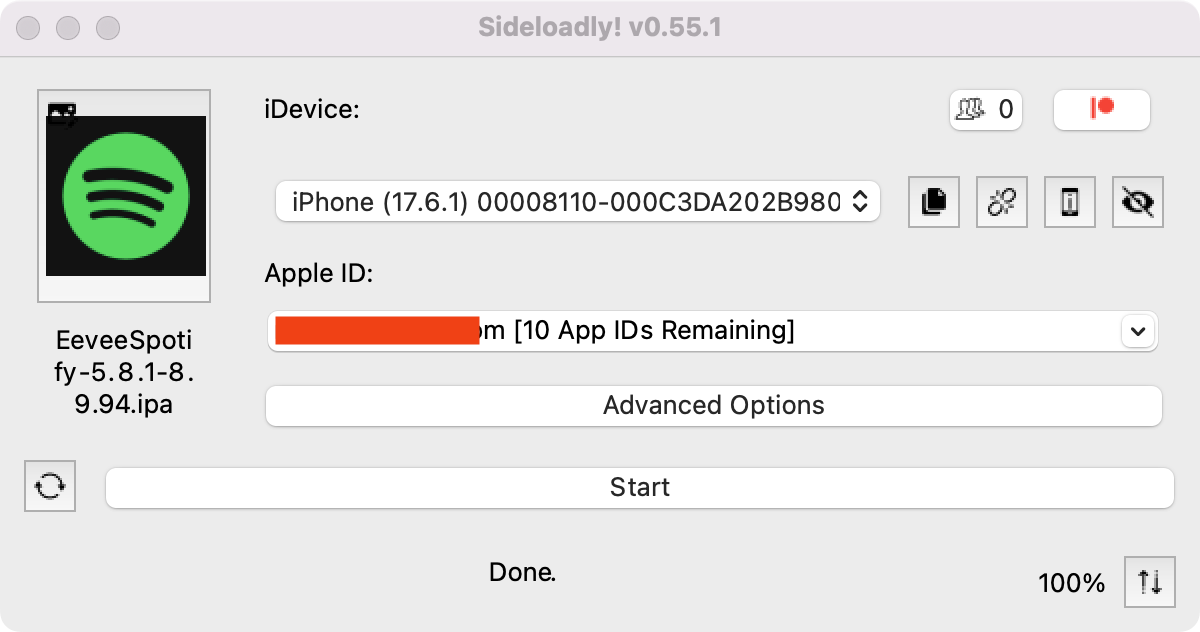Expand the iDevice selection dropdown
This screenshot has height=632, width=1200.
pyautogui.click(x=578, y=203)
